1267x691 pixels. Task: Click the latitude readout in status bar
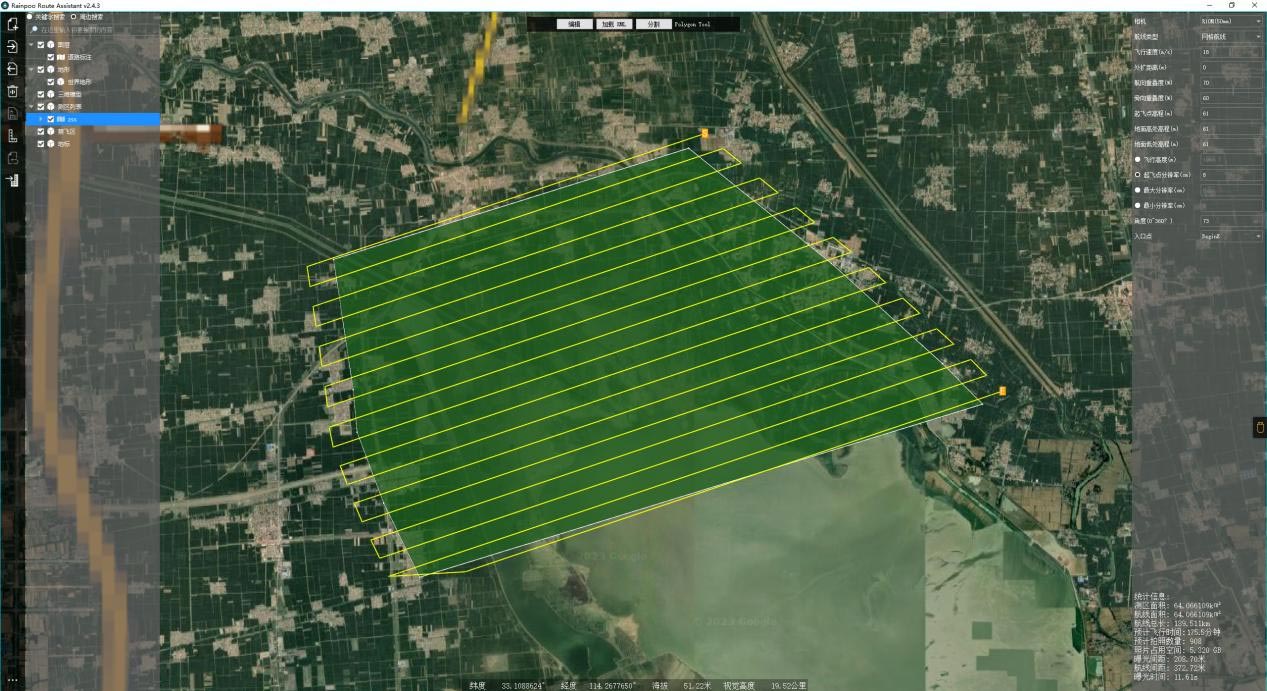pos(509,686)
